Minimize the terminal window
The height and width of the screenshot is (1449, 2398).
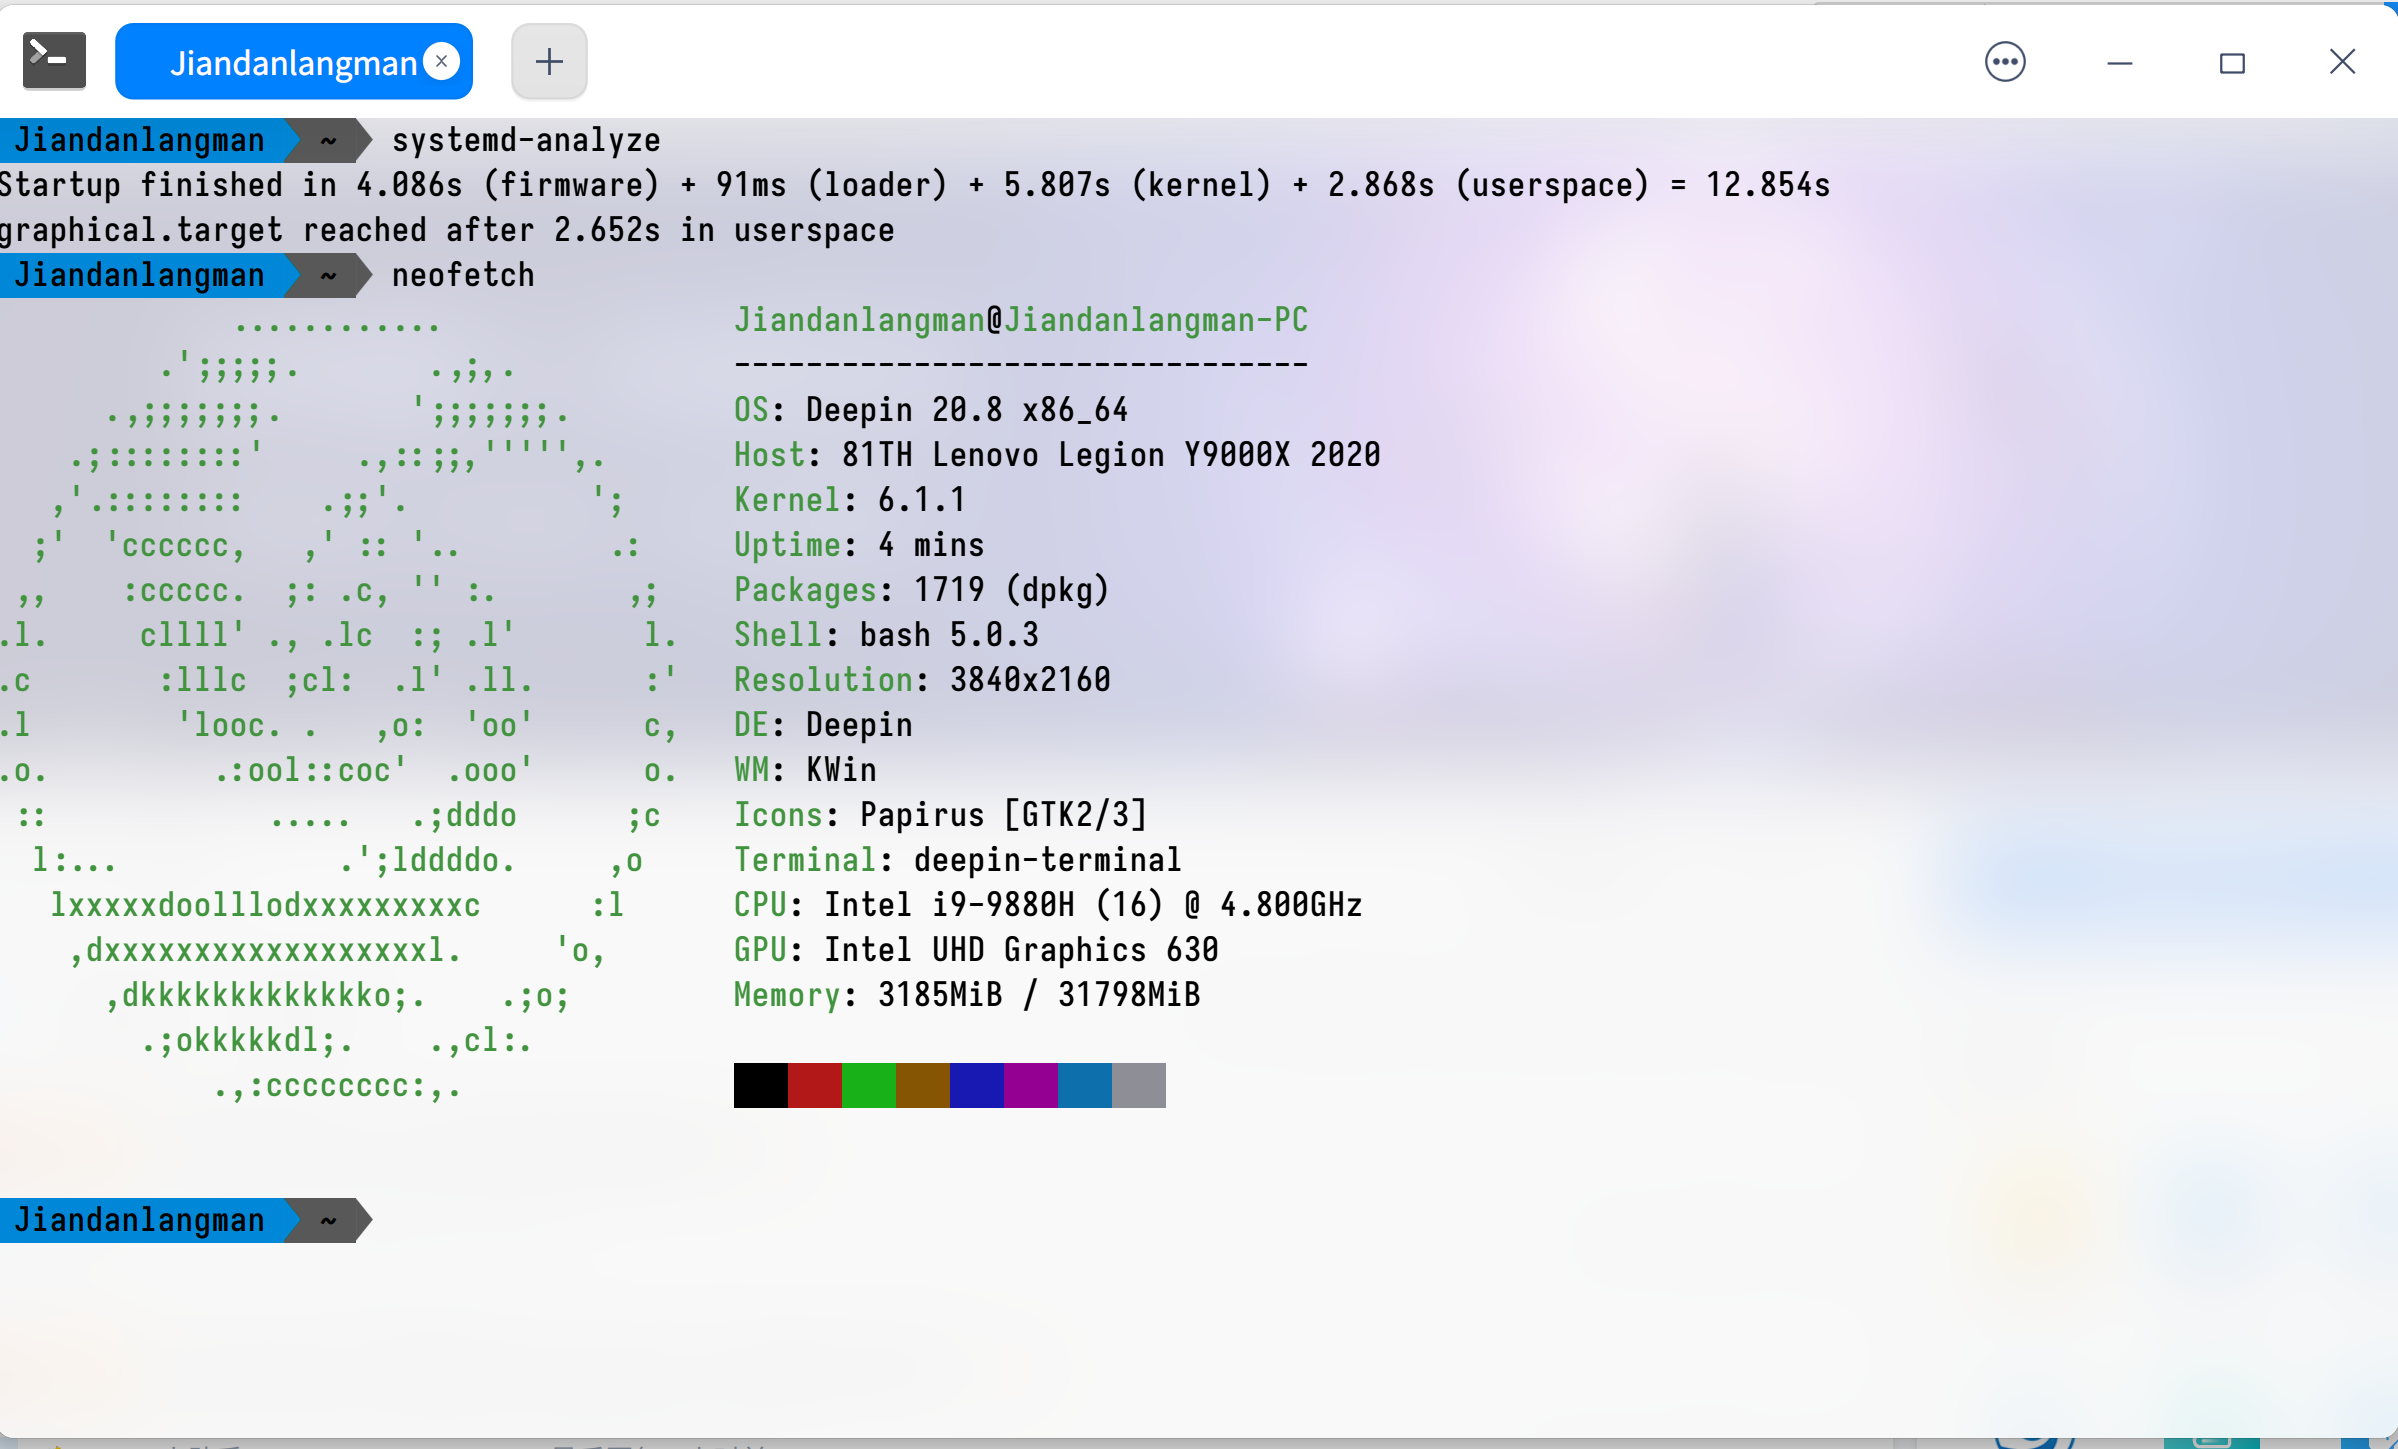coord(2119,63)
